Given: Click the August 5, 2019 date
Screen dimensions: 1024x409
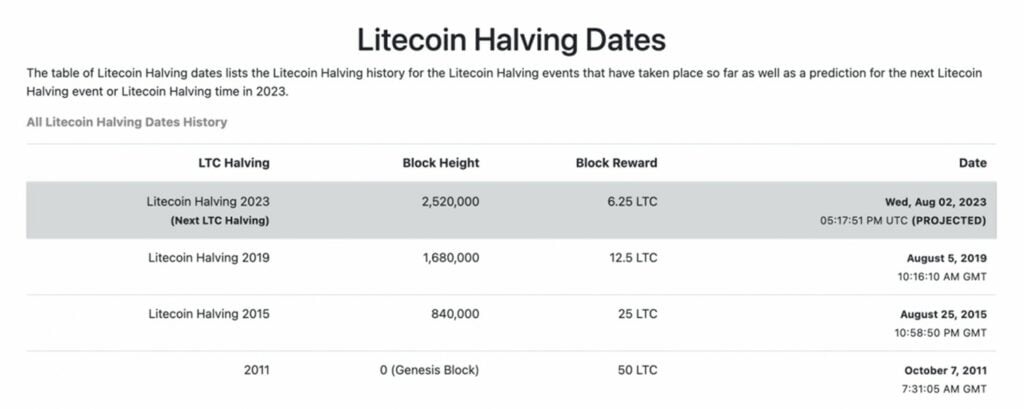Looking at the screenshot, I should (x=947, y=258).
